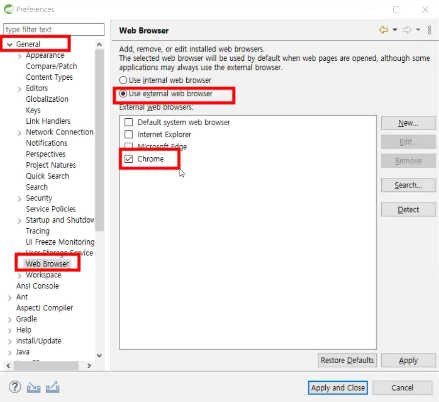The image size is (439, 402).
Task: Select Link Handlers in the tree
Action: pos(48,121)
